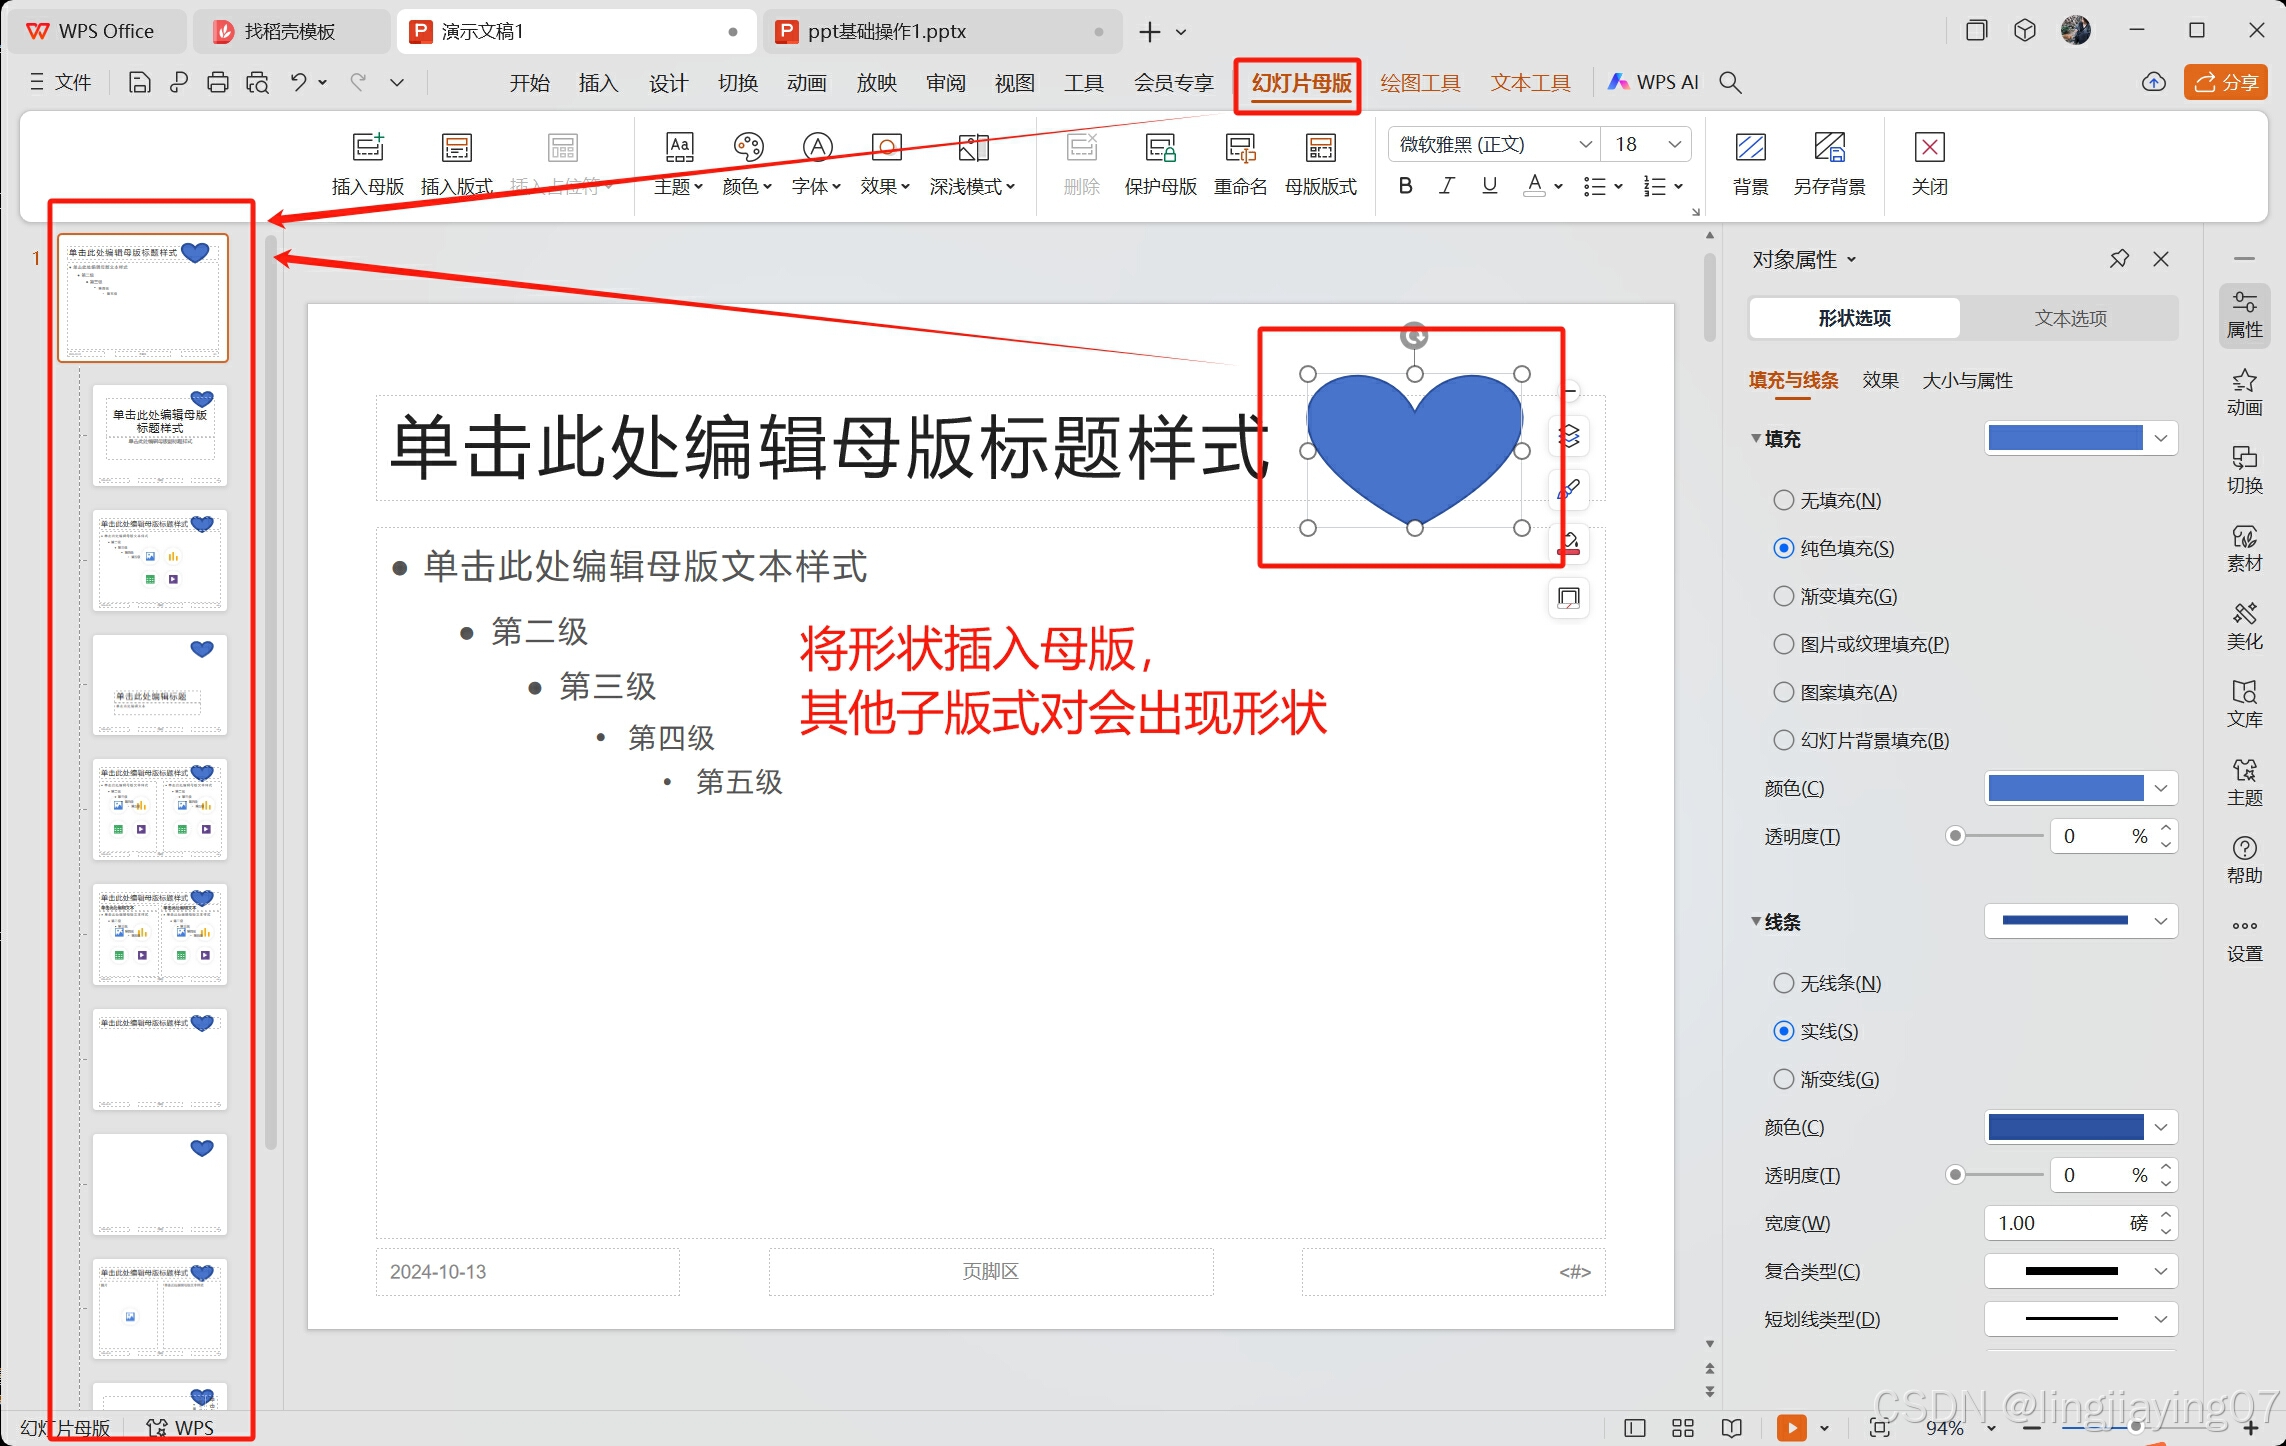Open the Text Options (文本选项) tab

pyautogui.click(x=2070, y=318)
